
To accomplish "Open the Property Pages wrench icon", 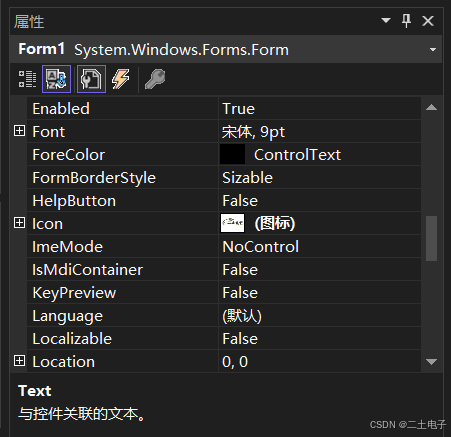I will [155, 79].
